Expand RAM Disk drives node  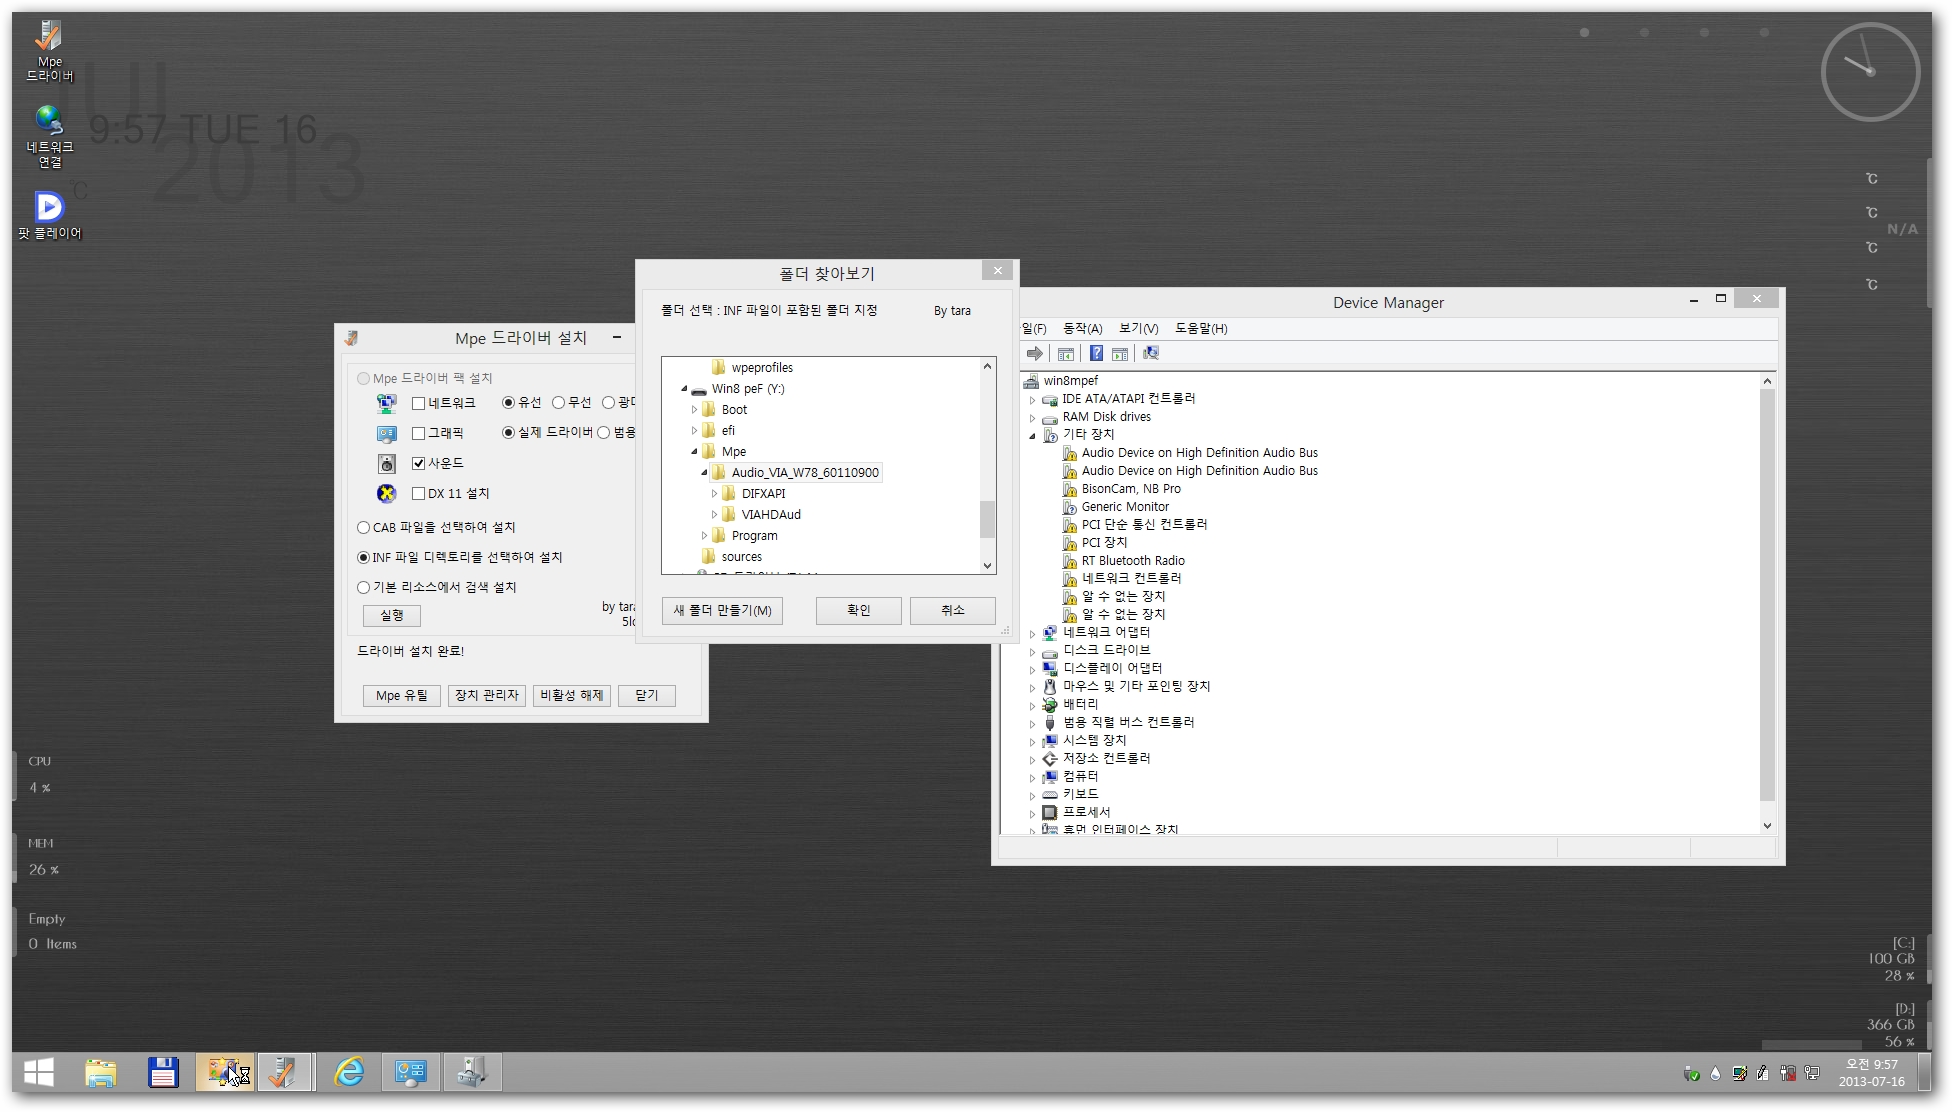(1032, 418)
